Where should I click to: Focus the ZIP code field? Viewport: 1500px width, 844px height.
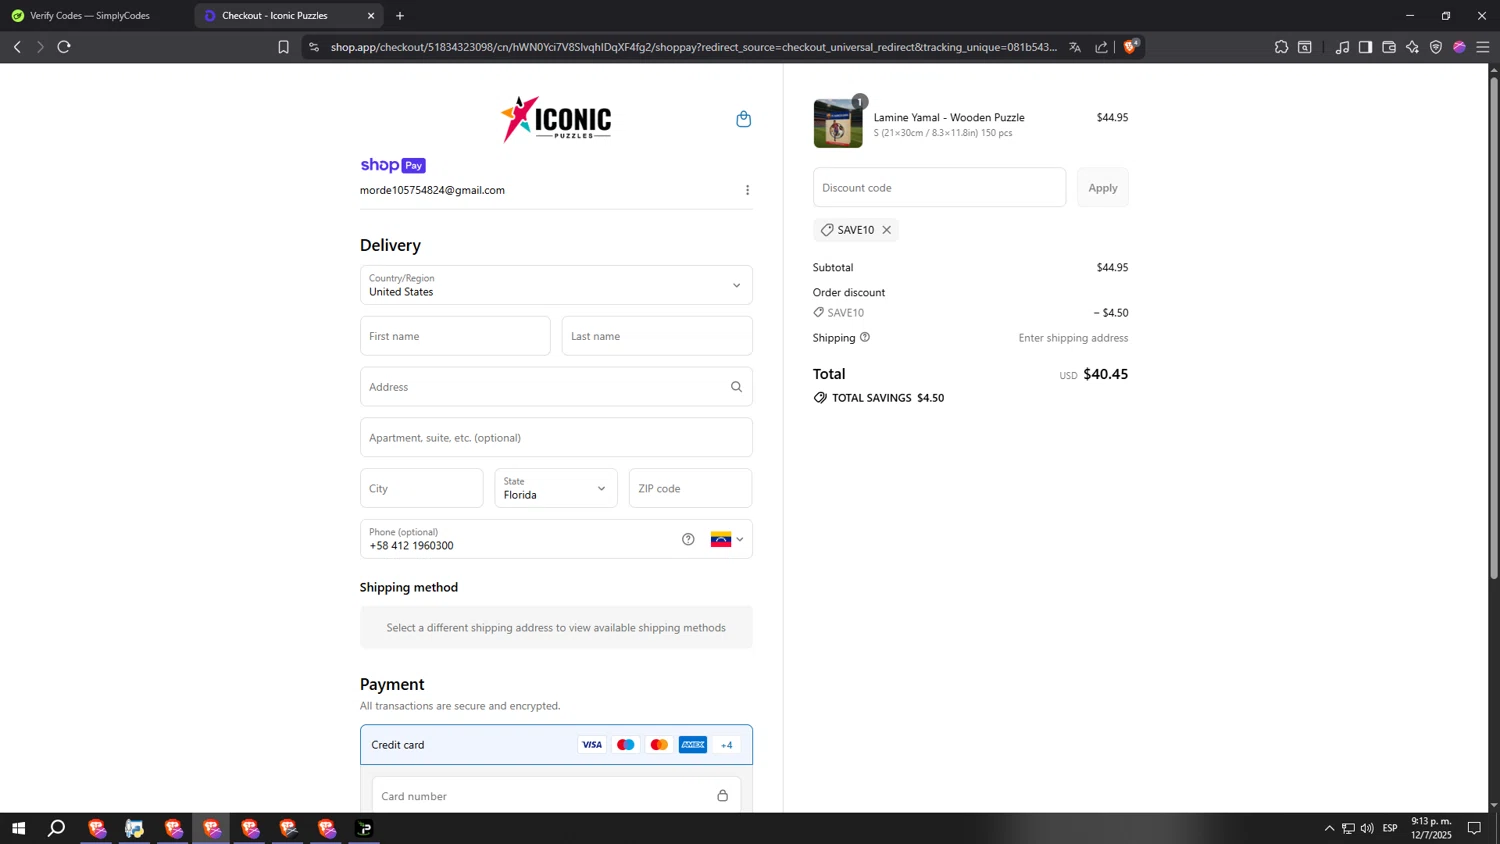(690, 488)
